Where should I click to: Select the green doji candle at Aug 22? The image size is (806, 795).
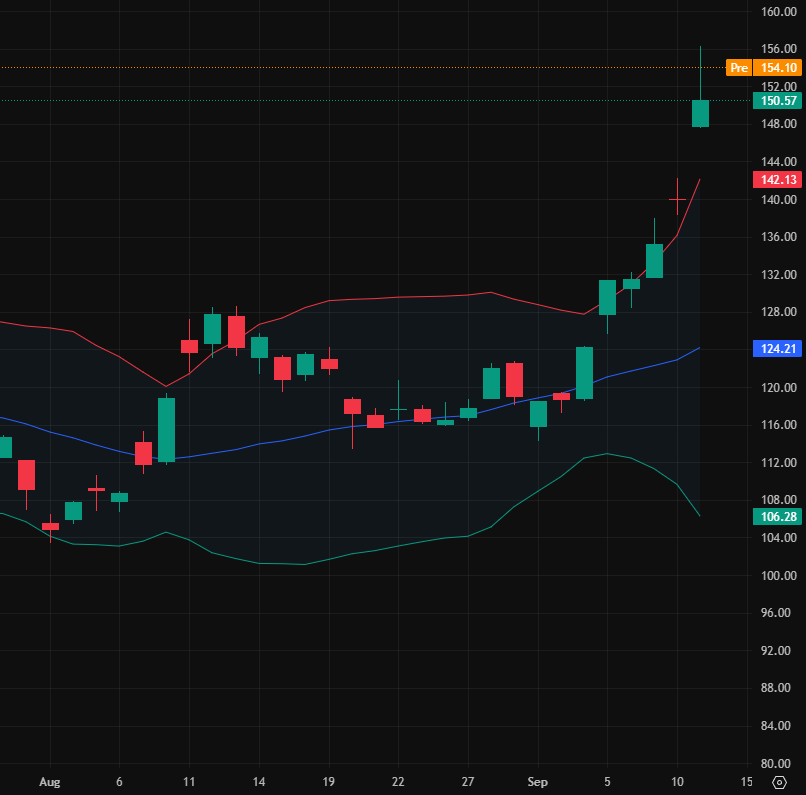[398, 409]
